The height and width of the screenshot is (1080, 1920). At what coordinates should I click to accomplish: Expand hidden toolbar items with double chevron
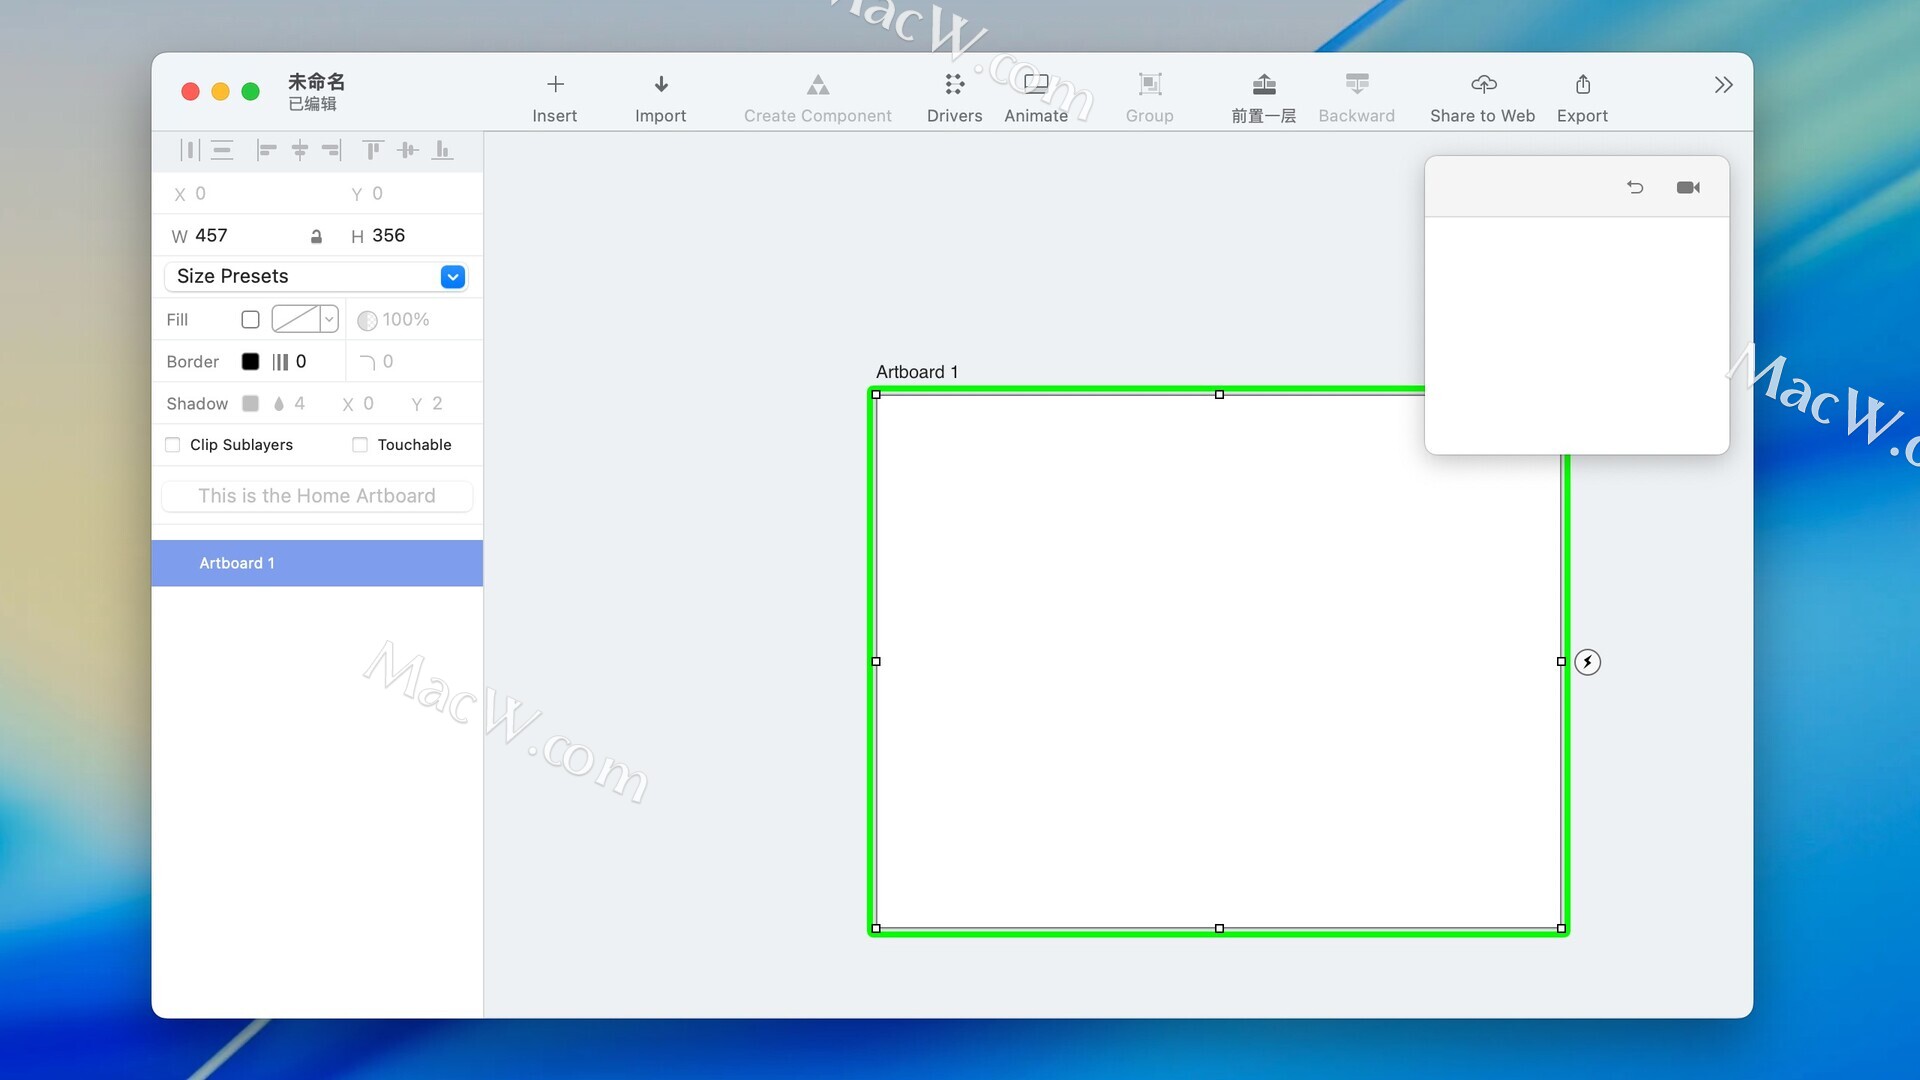[1722, 85]
